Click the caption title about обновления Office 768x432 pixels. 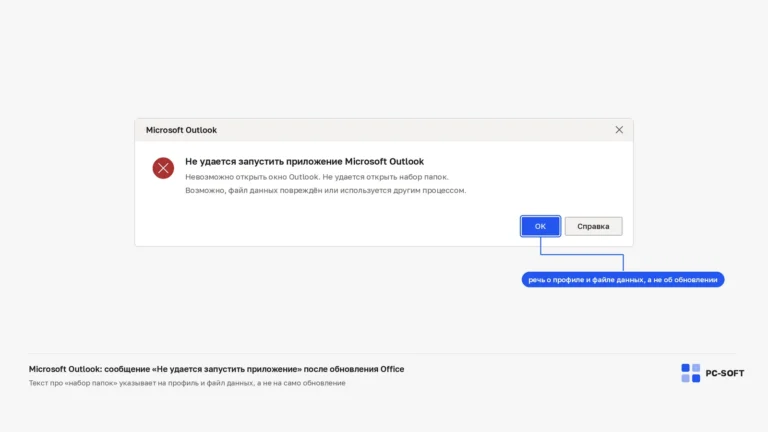pyautogui.click(x=216, y=369)
